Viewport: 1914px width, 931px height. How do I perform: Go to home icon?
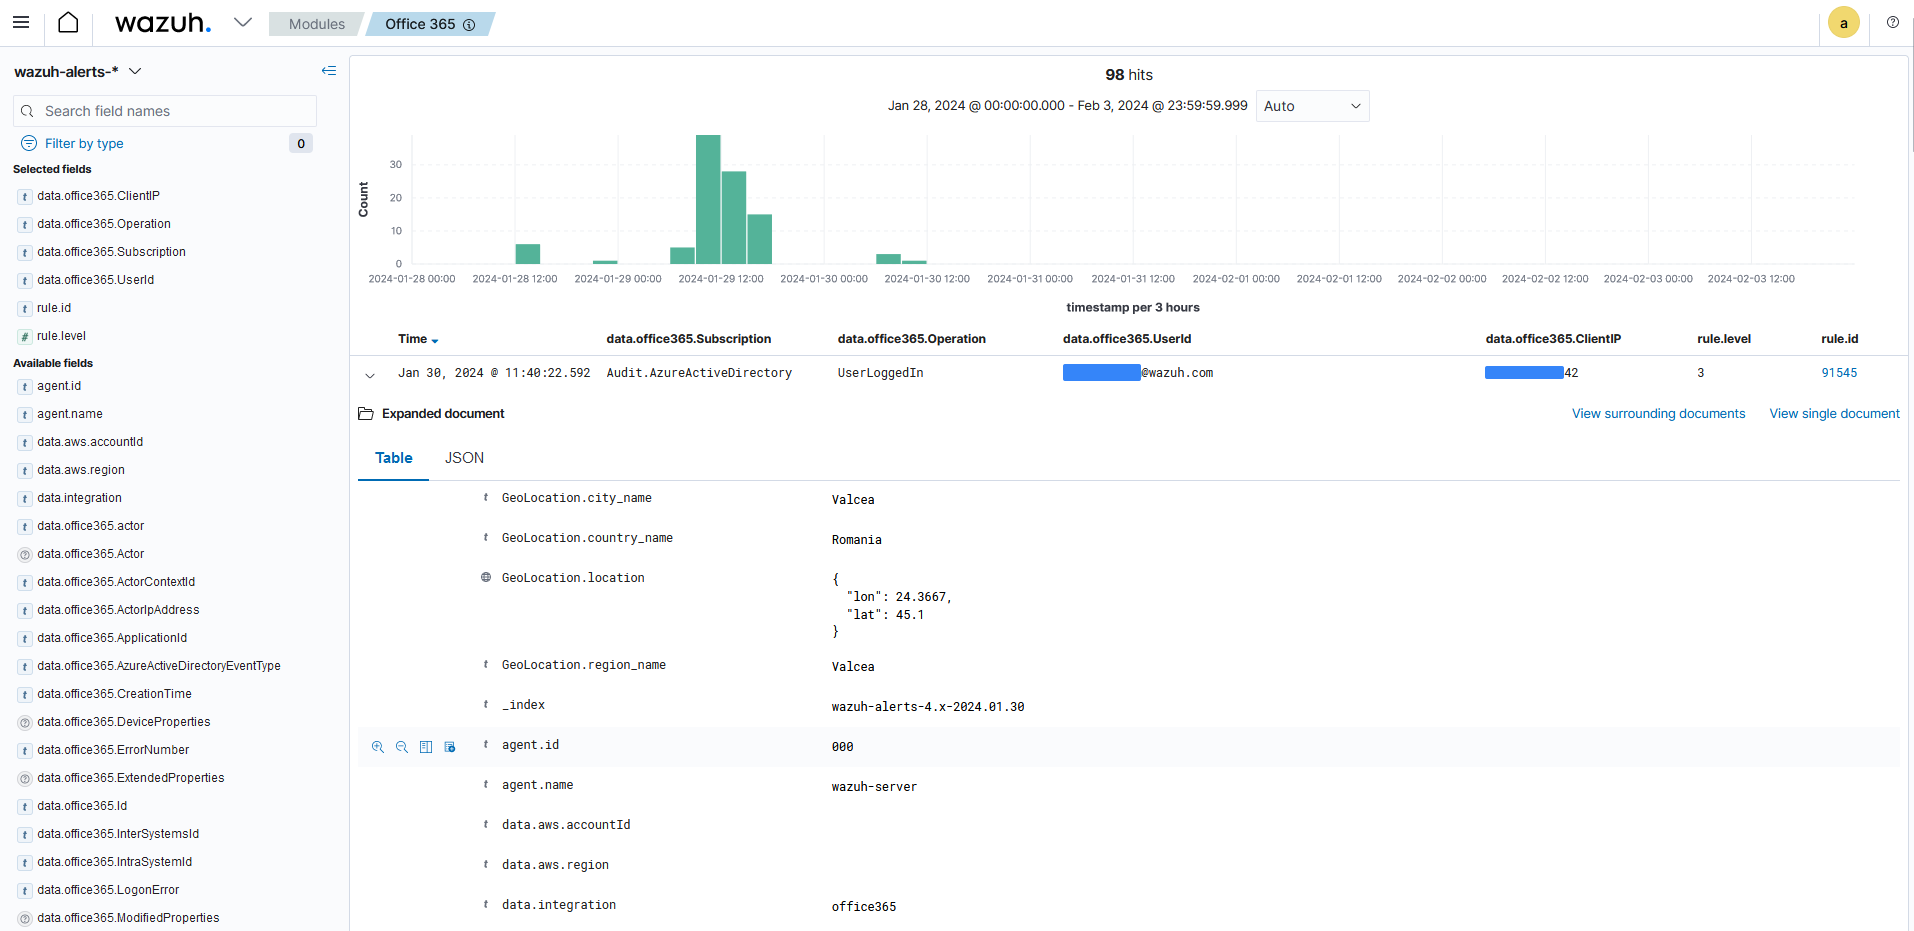pos(68,22)
